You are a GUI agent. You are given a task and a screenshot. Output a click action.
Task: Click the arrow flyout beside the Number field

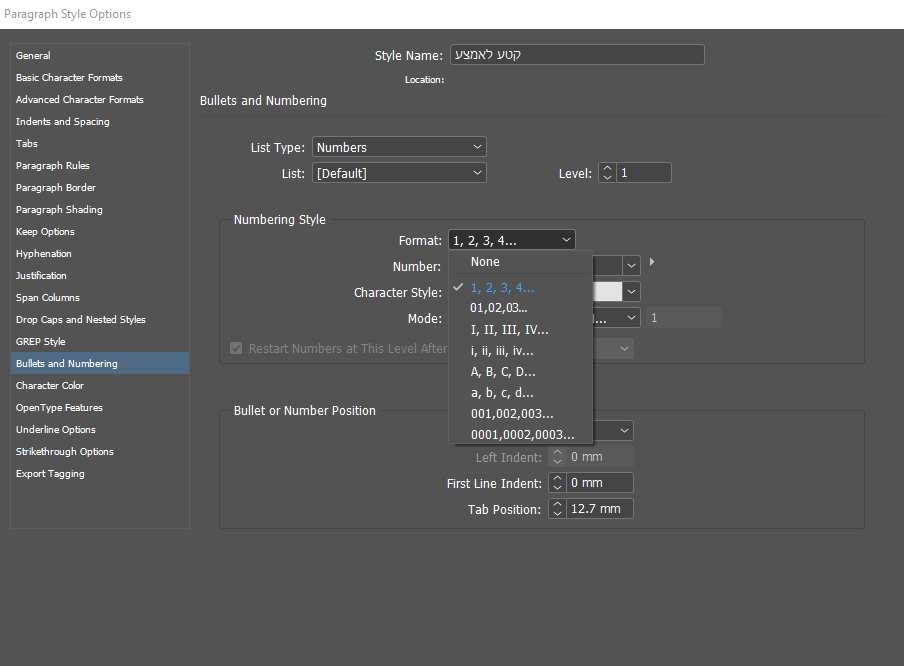point(652,262)
